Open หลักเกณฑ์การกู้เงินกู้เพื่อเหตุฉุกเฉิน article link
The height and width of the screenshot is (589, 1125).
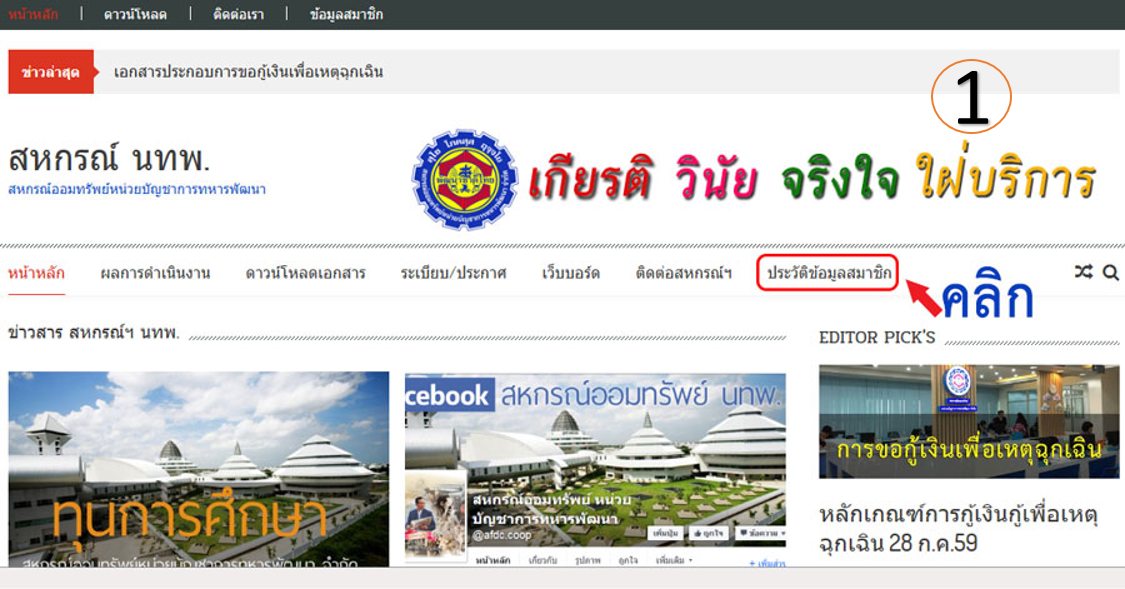point(959,528)
